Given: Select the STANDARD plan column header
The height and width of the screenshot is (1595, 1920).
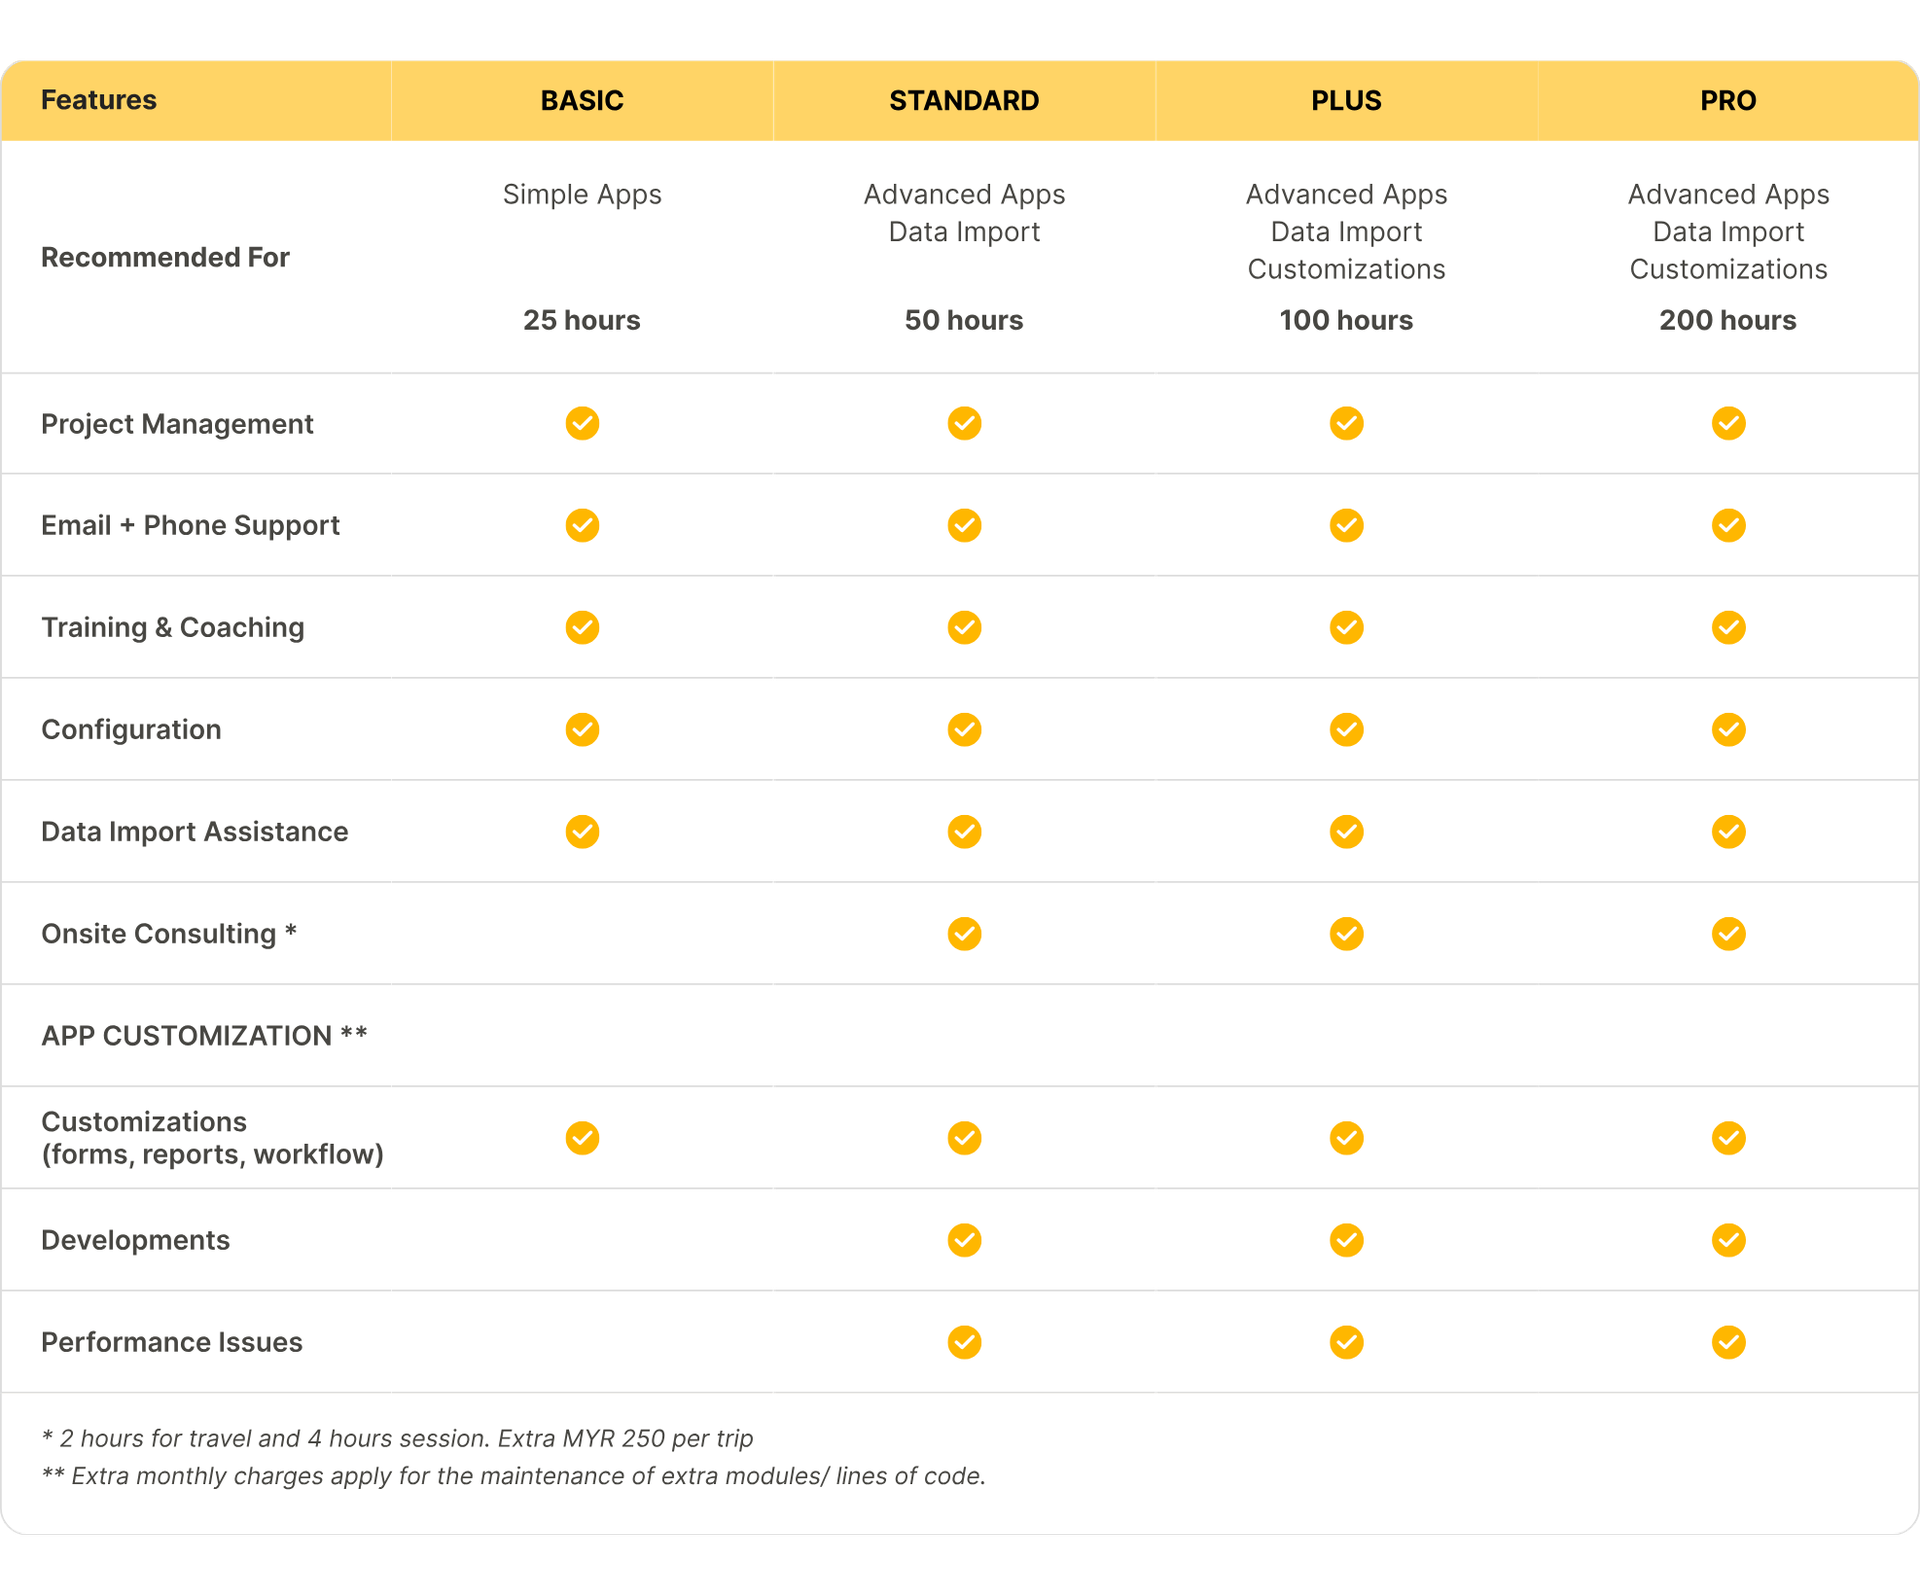Looking at the screenshot, I should tap(964, 100).
